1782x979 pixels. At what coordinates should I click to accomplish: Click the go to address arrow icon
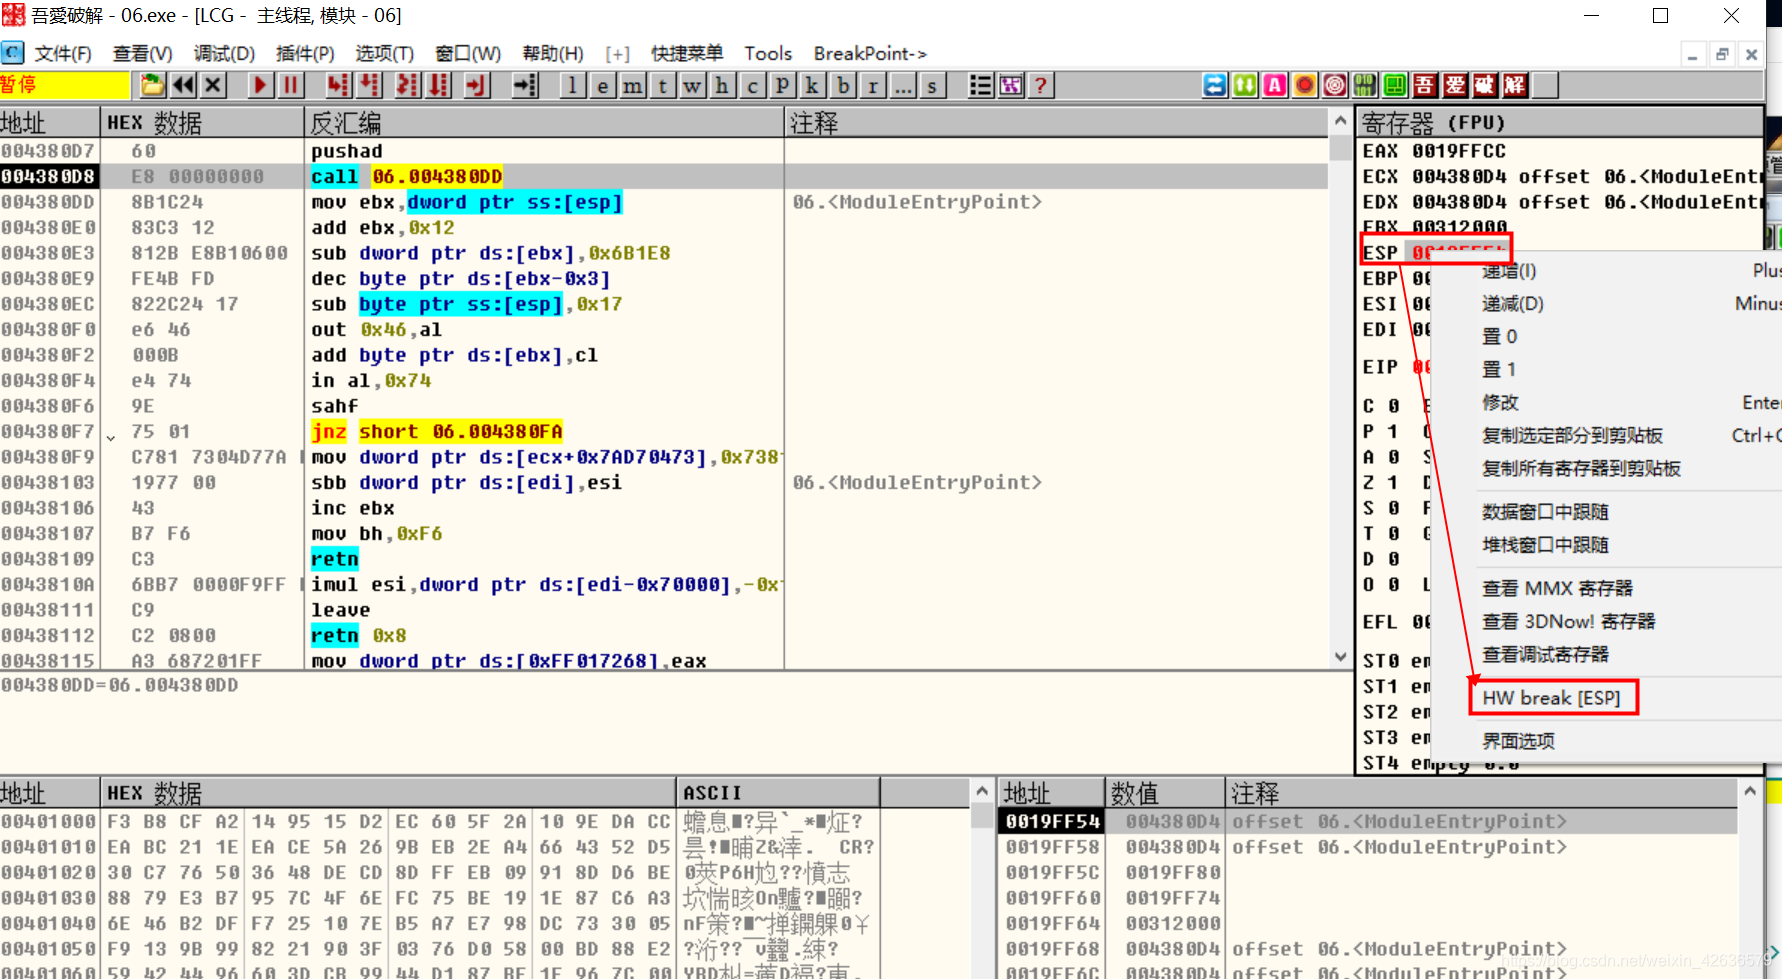click(525, 85)
